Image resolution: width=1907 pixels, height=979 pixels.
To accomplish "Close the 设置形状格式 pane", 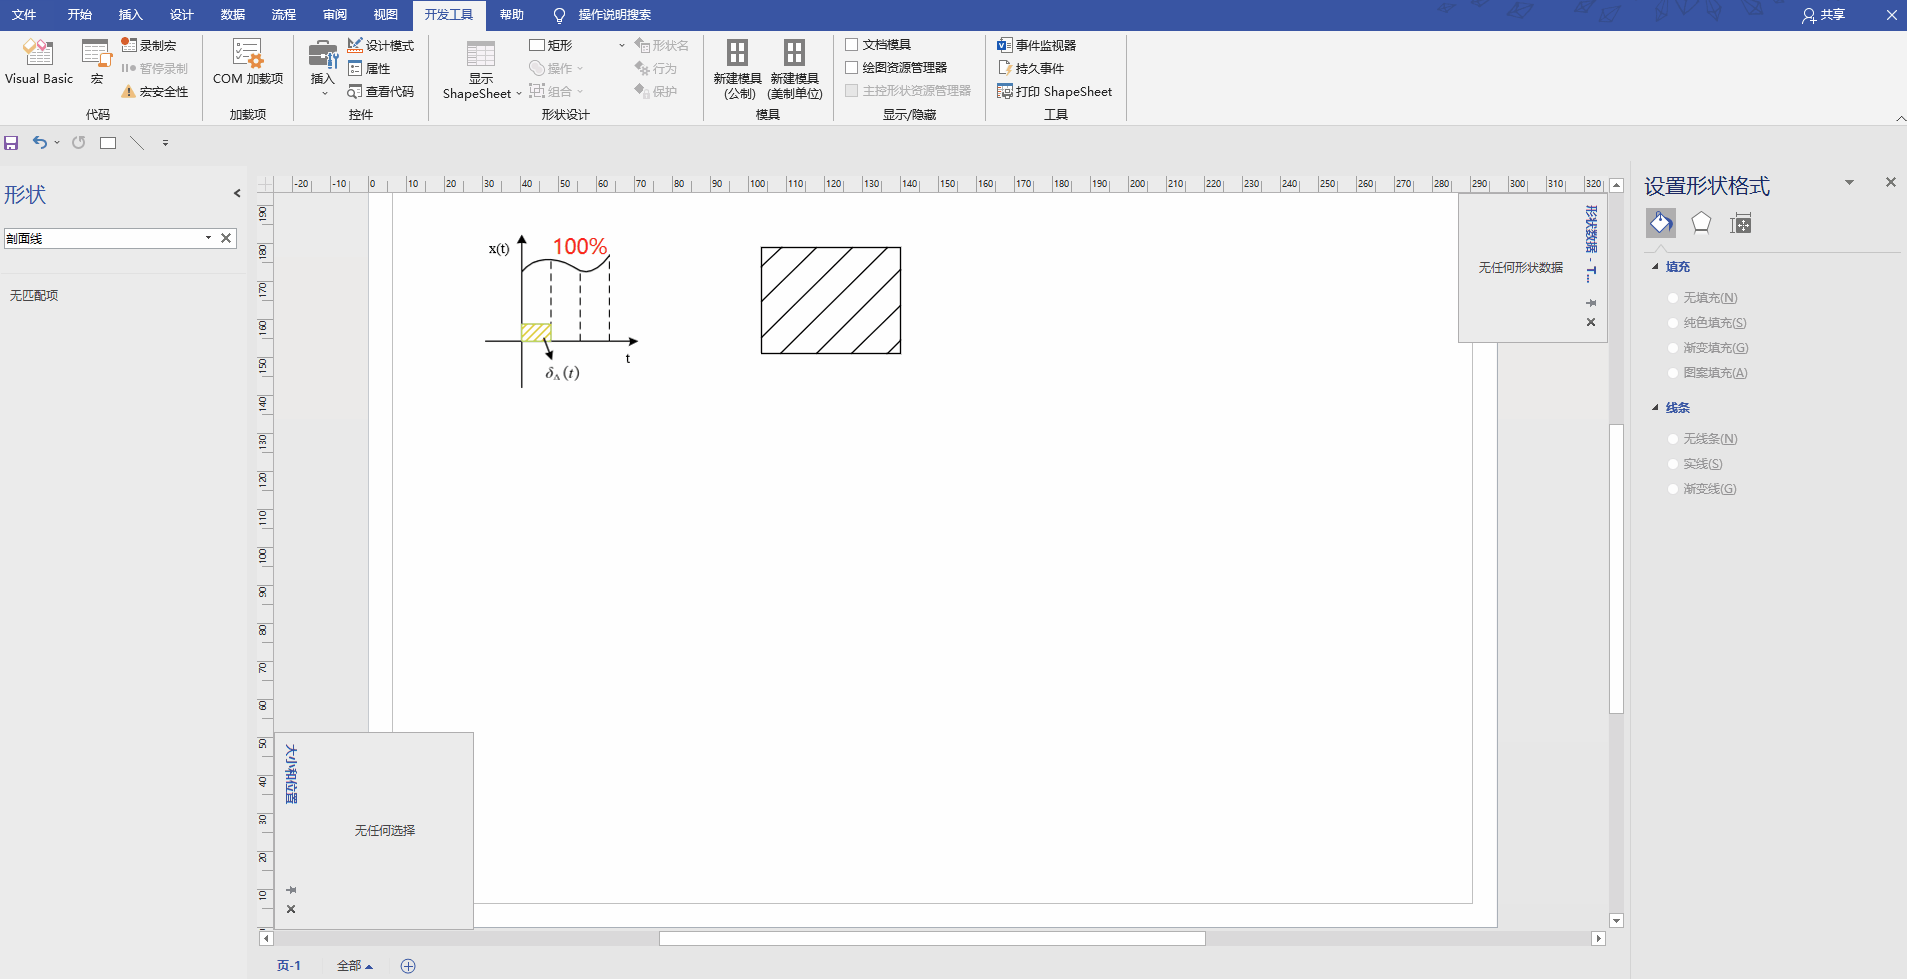I will click(x=1890, y=182).
